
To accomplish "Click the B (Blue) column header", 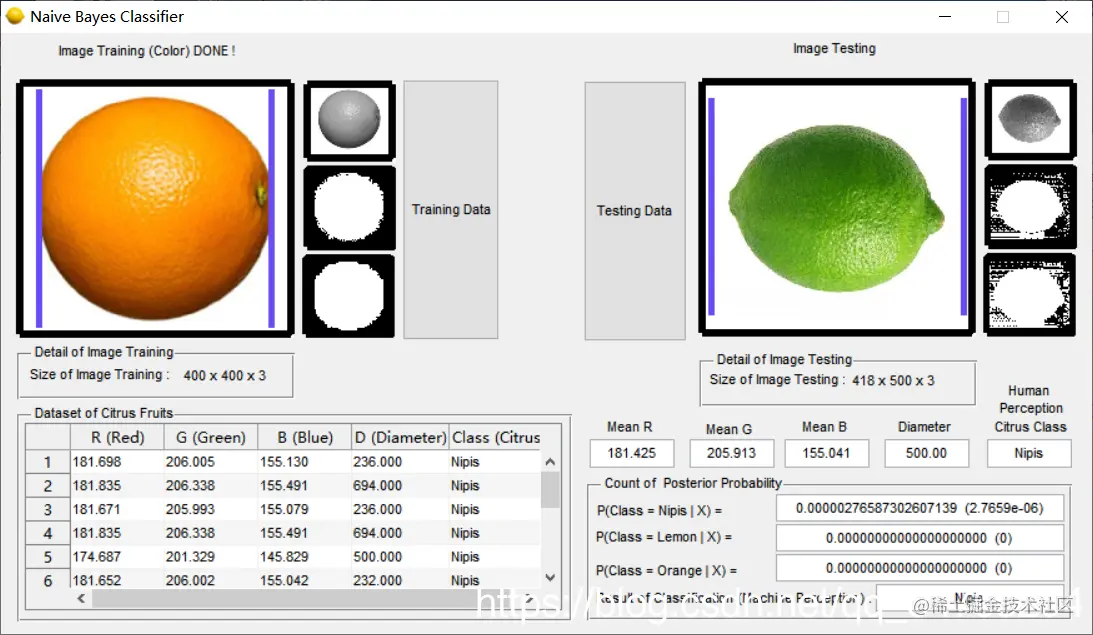I will point(305,438).
